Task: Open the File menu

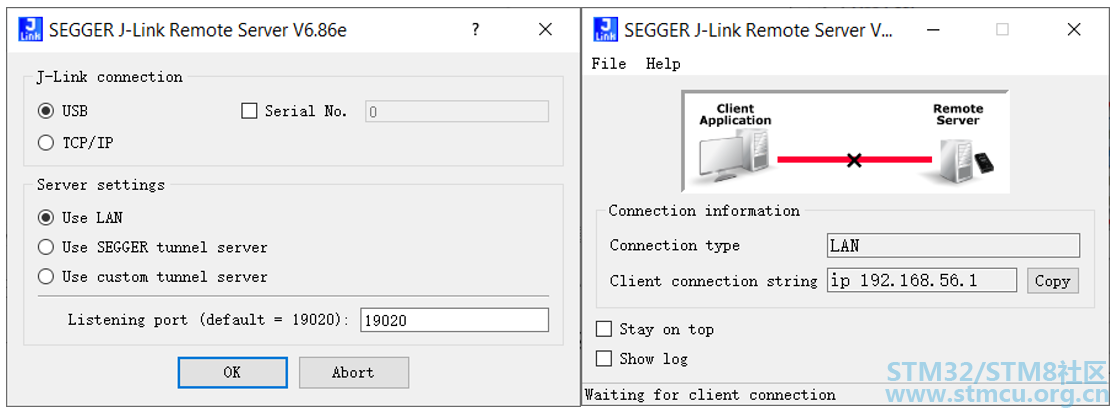Action: click(x=609, y=64)
